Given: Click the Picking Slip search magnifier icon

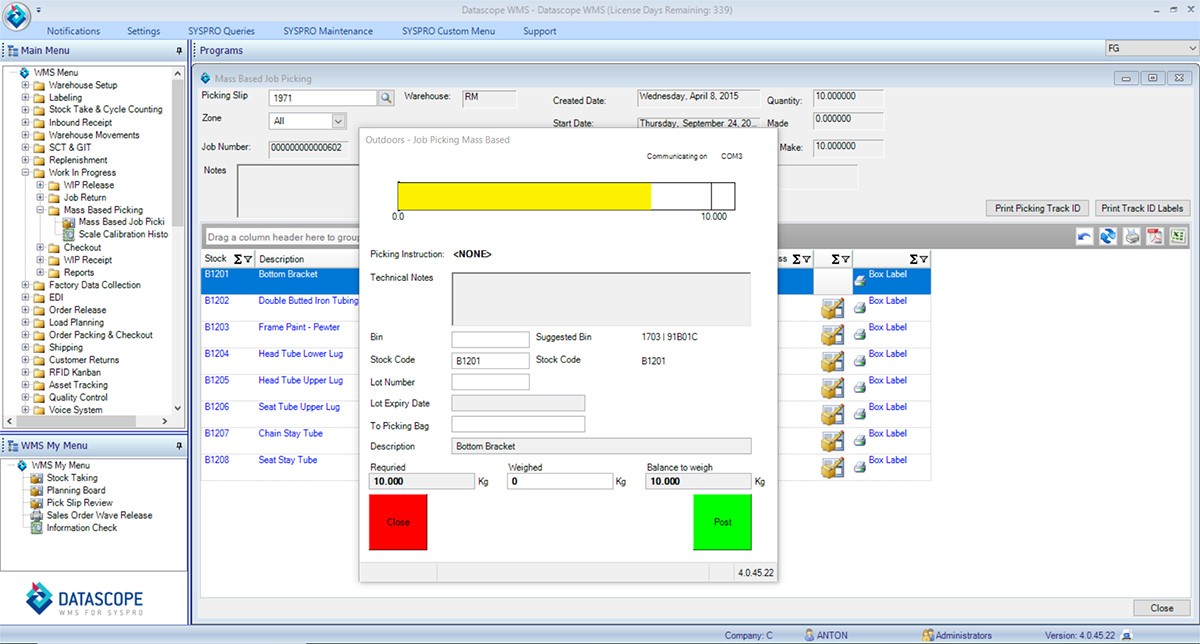Looking at the screenshot, I should (x=386, y=98).
